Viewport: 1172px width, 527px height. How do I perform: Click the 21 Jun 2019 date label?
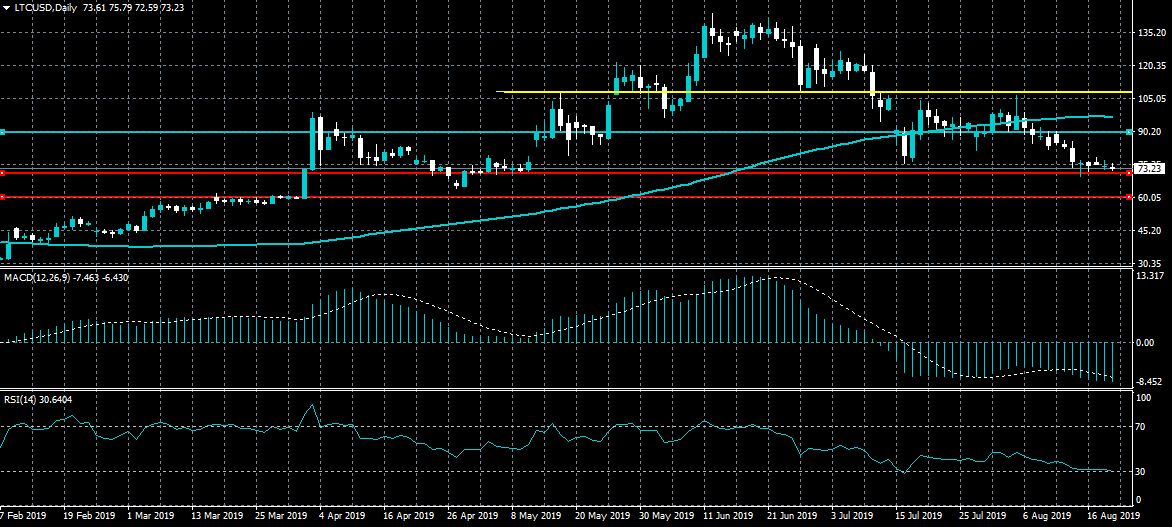793,516
